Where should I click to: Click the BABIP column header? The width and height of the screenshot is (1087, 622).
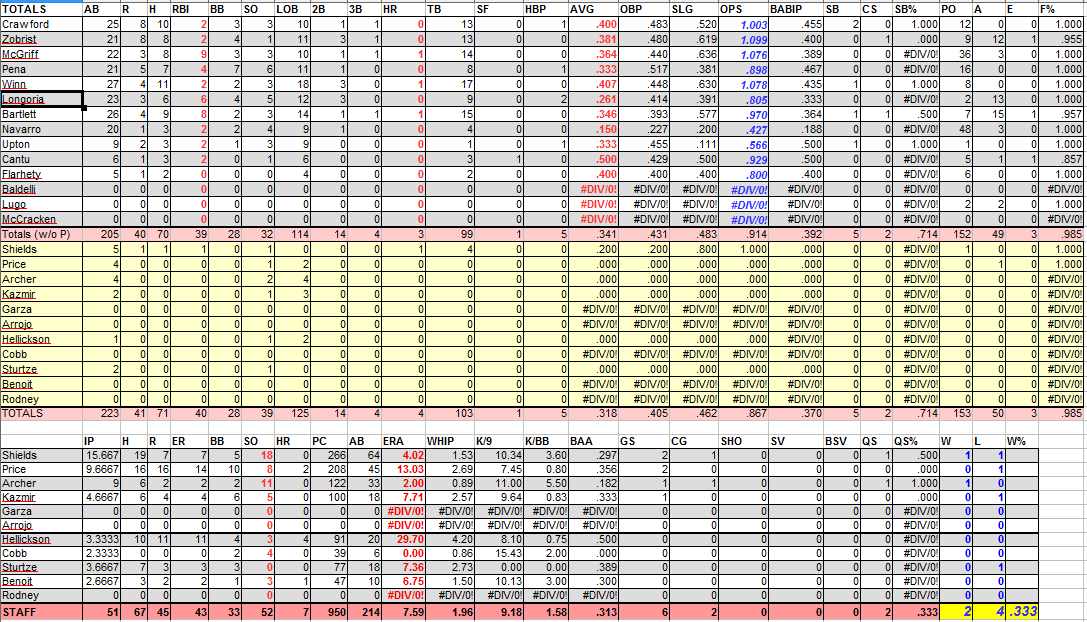tap(797, 9)
